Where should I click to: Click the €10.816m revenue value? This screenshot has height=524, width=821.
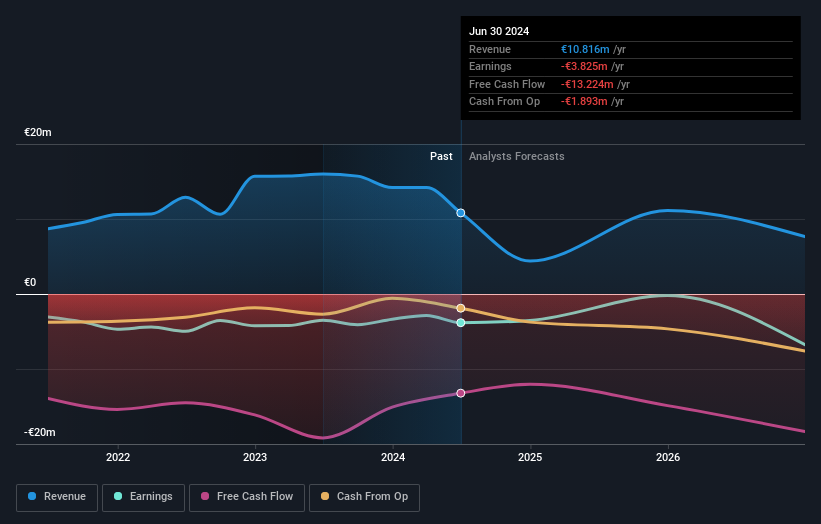point(585,49)
